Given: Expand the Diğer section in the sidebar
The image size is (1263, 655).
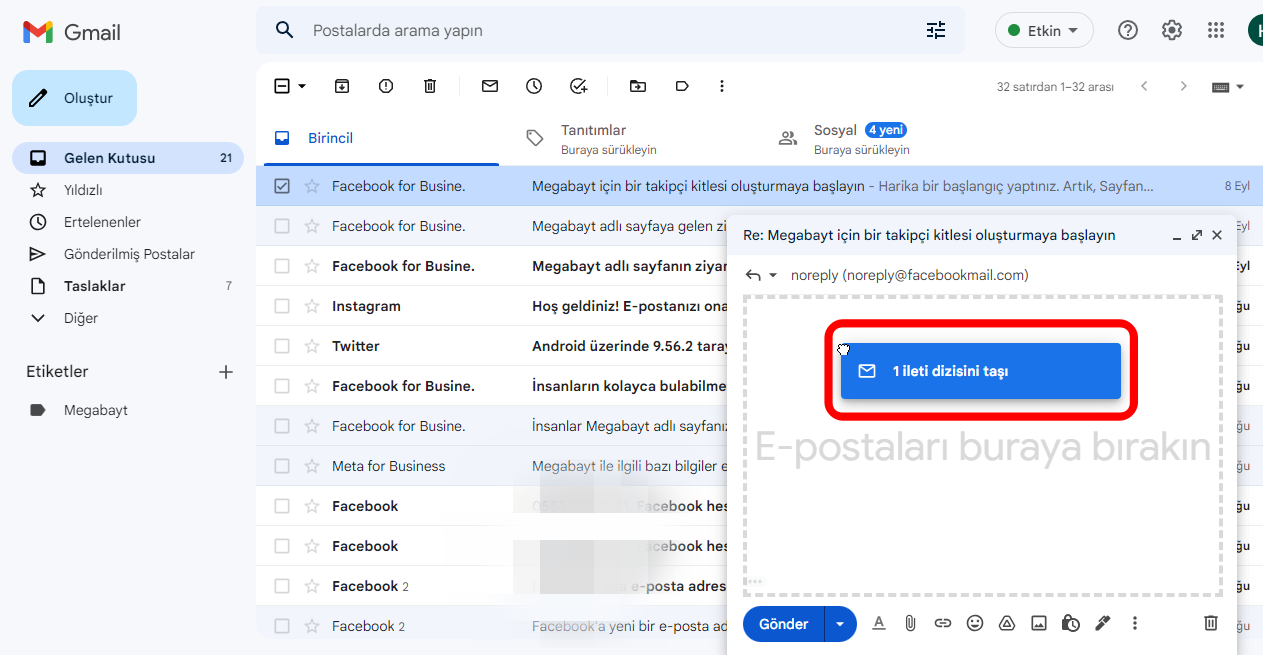Looking at the screenshot, I should [x=81, y=318].
